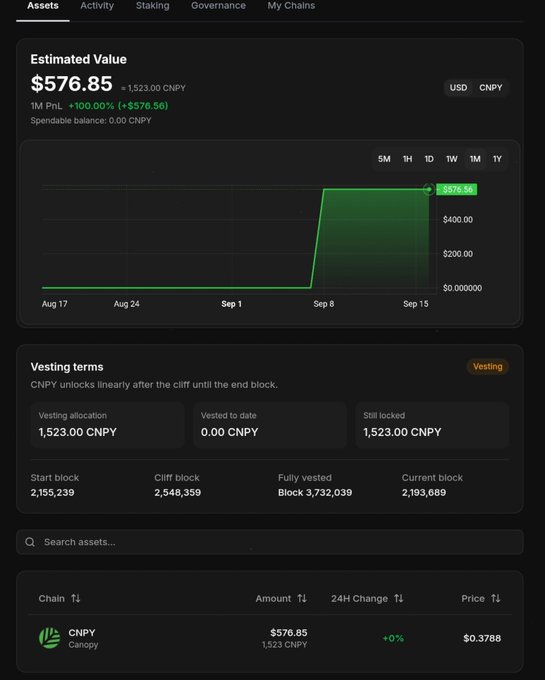Click the Vesting allocation 1,523.00 CNPY card
The image size is (545, 680).
108,425
